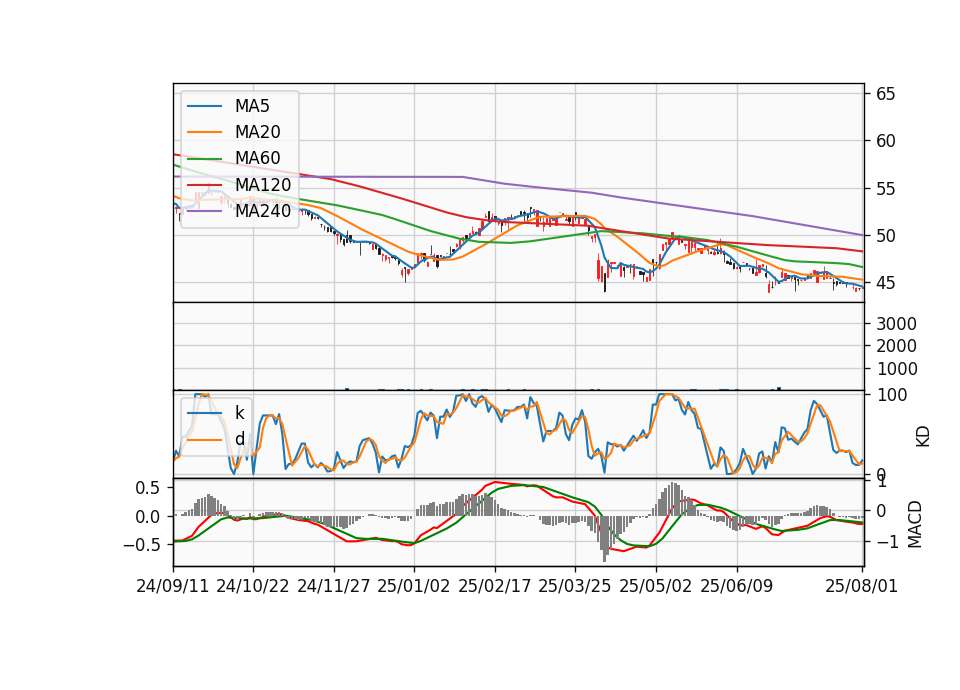This screenshot has width=960, height=690.
Task: Click the MA5 legend label
Action: tap(252, 106)
